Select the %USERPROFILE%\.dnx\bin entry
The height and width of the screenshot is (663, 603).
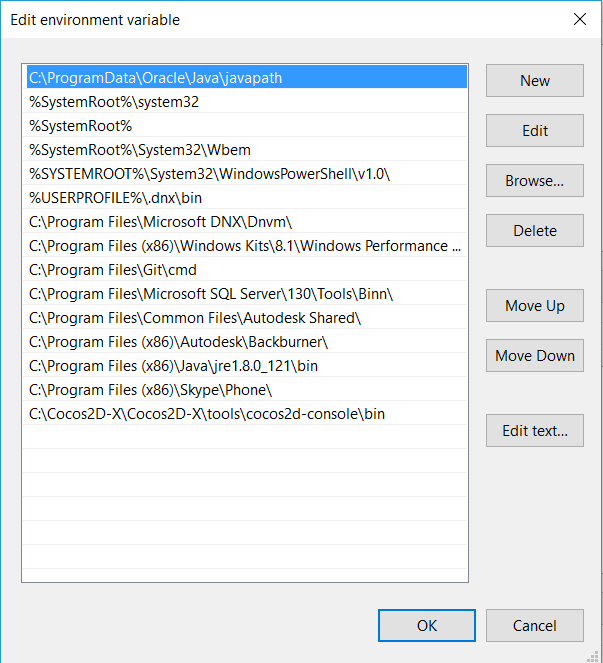click(x=247, y=198)
